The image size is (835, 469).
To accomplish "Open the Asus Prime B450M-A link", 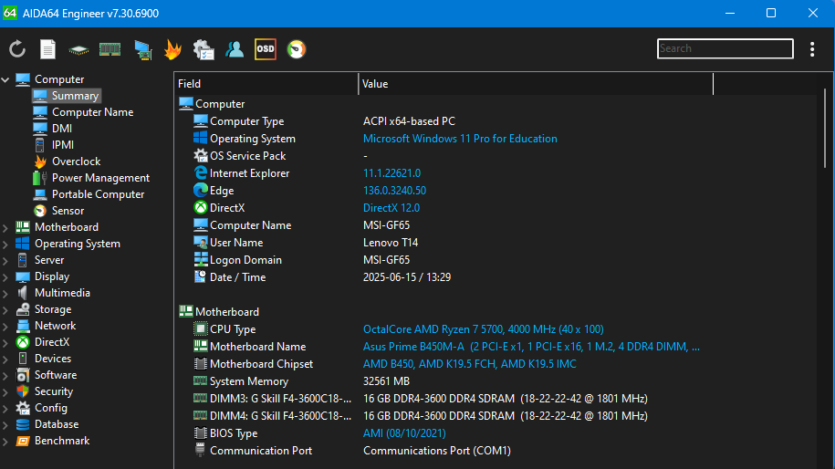I will (x=531, y=347).
